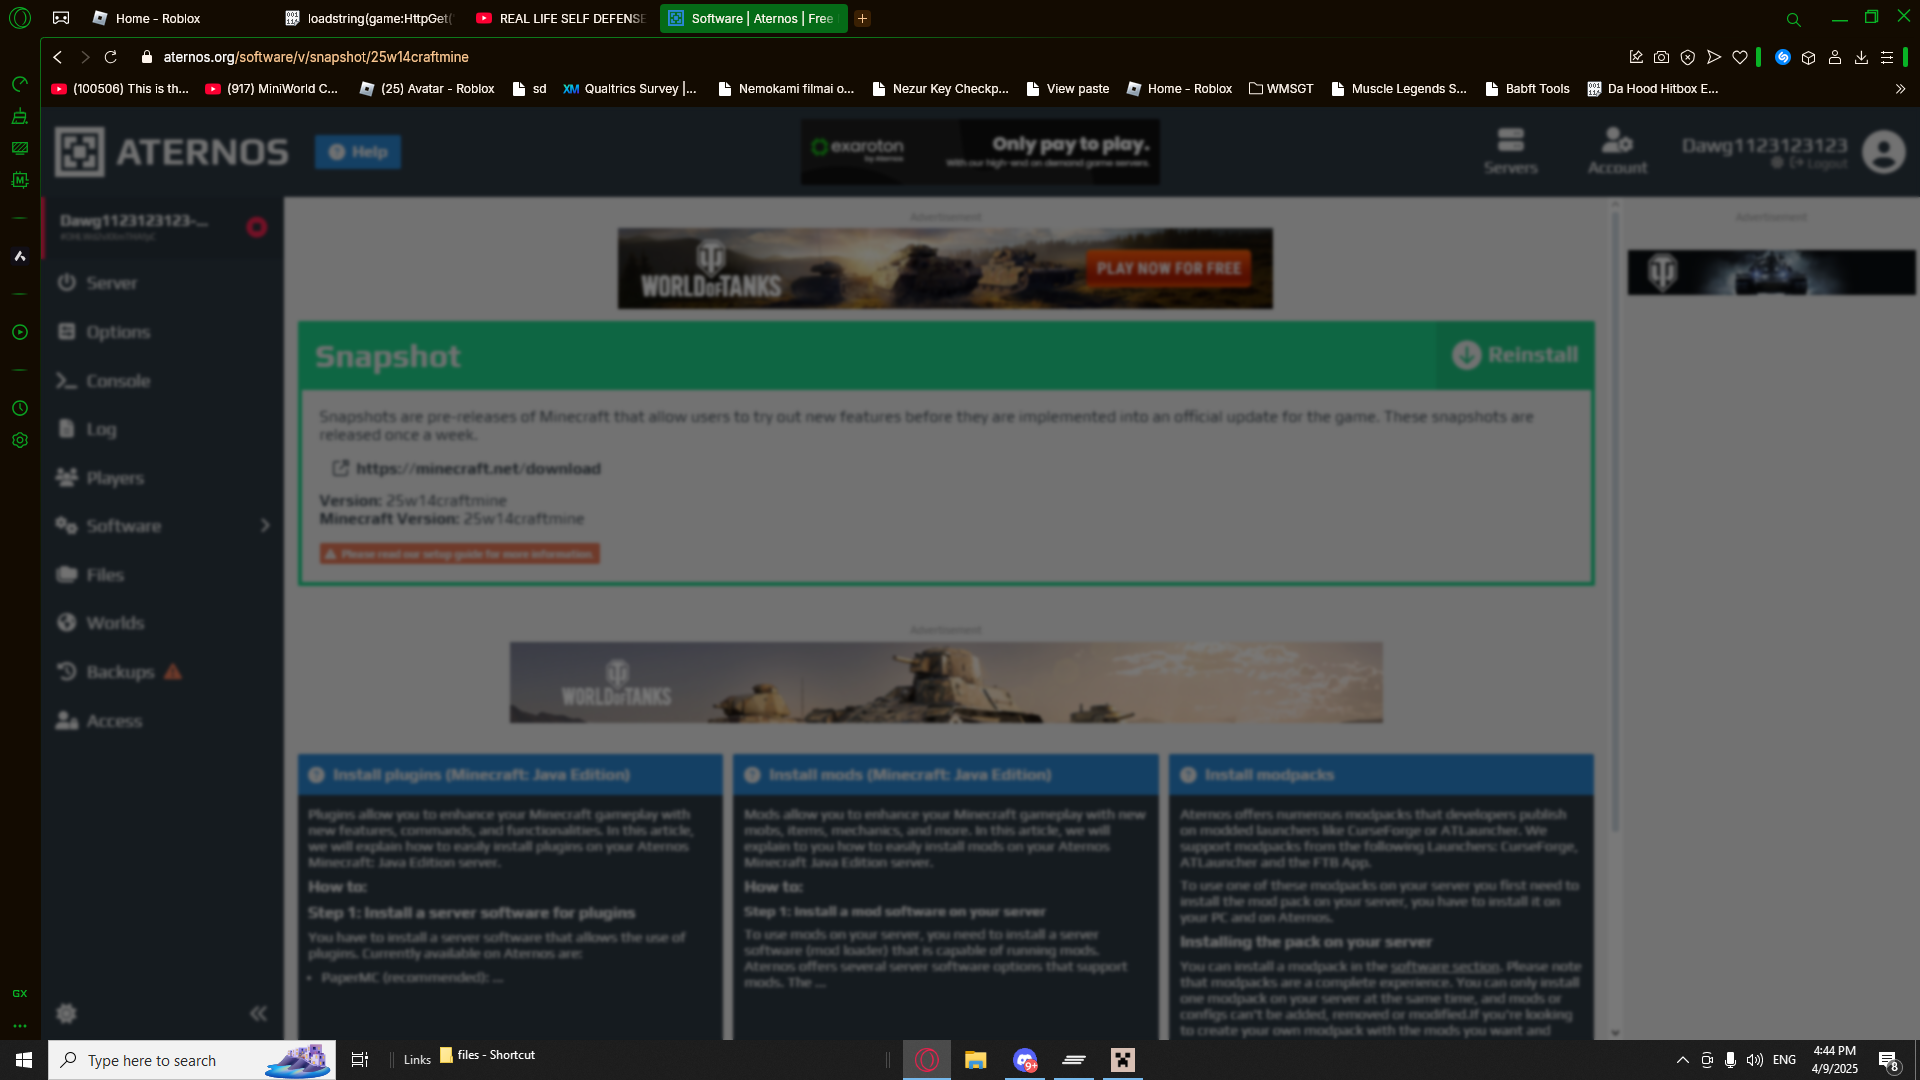Open the Babft Tools bookmark

1527,89
